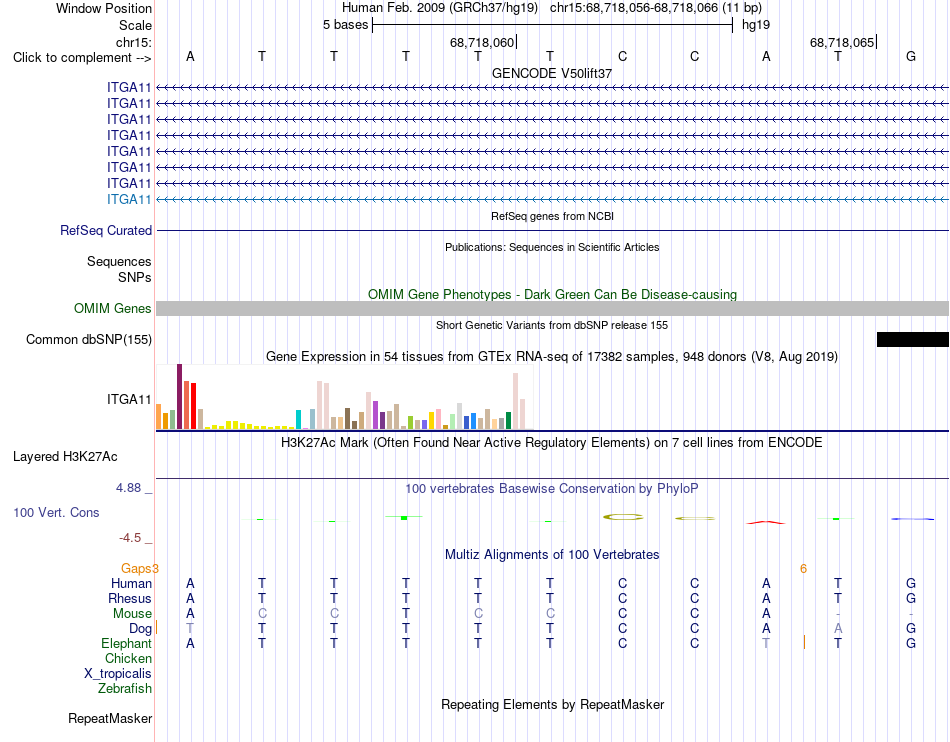Open the RefSeq Curated track label

click(x=106, y=231)
